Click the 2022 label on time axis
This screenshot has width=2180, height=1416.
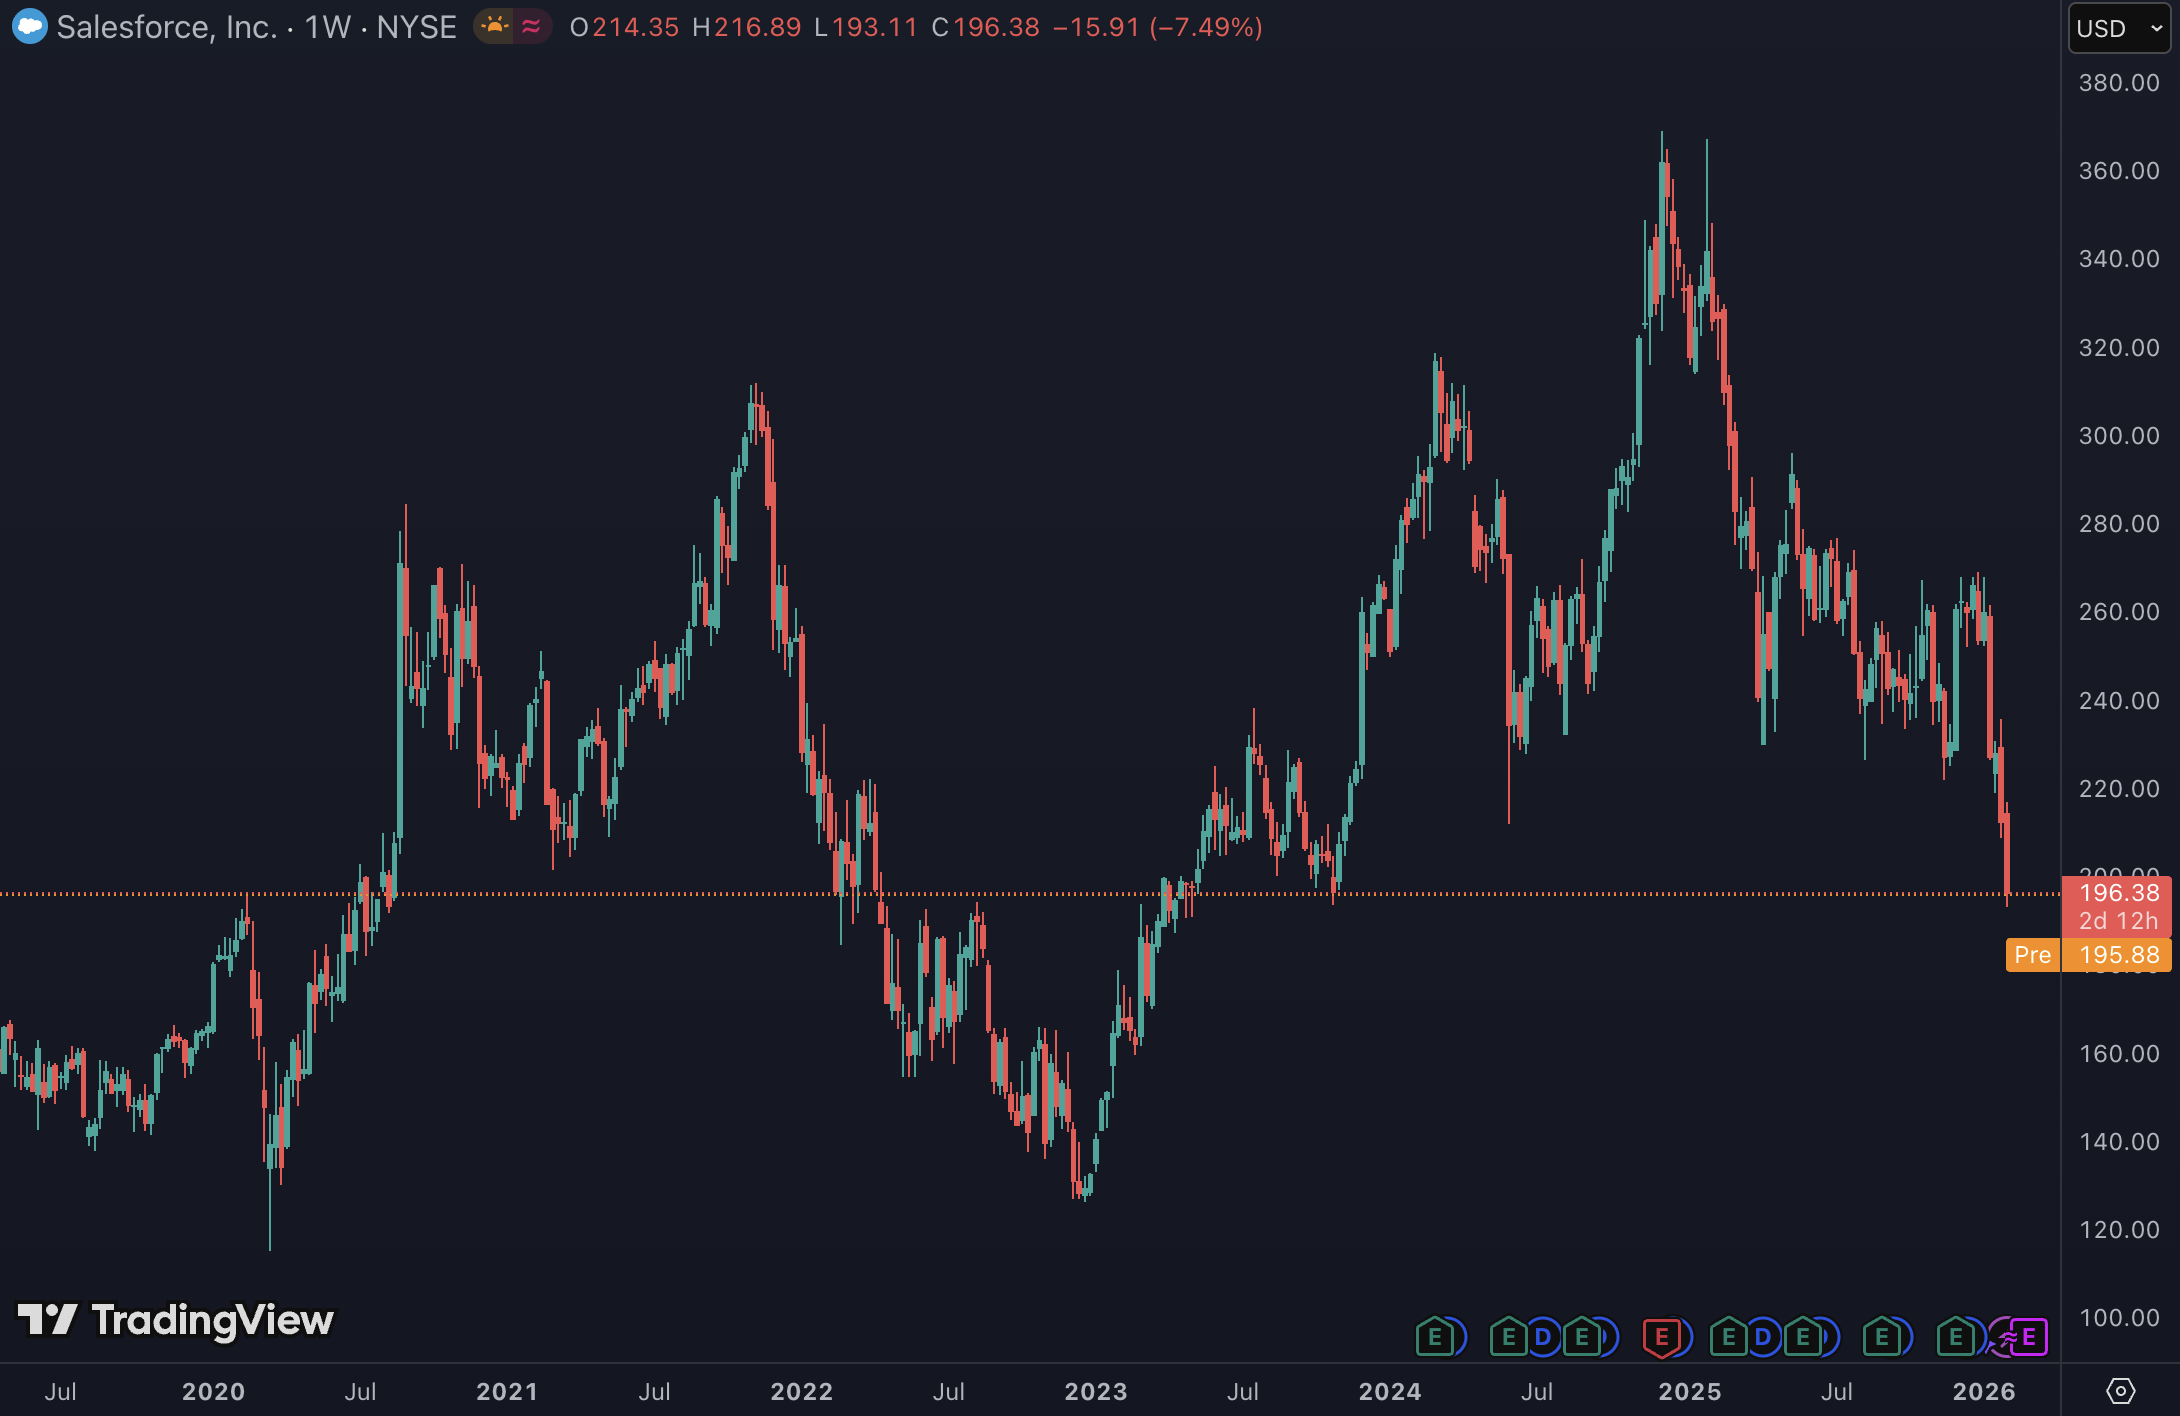pos(802,1392)
